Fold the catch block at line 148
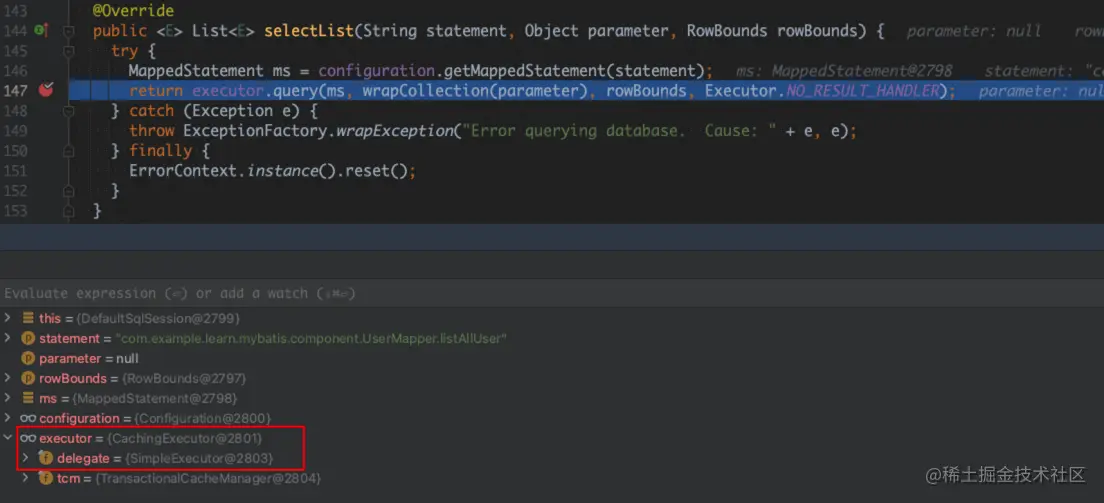 tap(68, 111)
